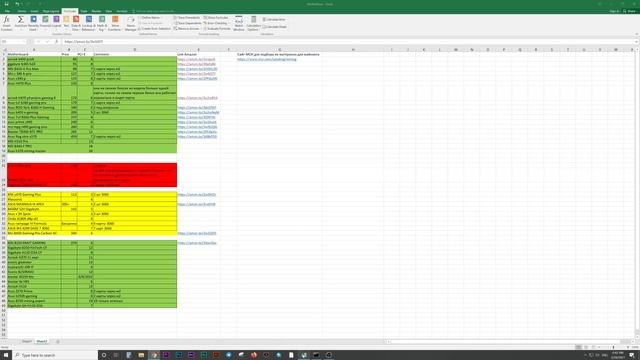Click the formula bar fx icon

(56, 42)
